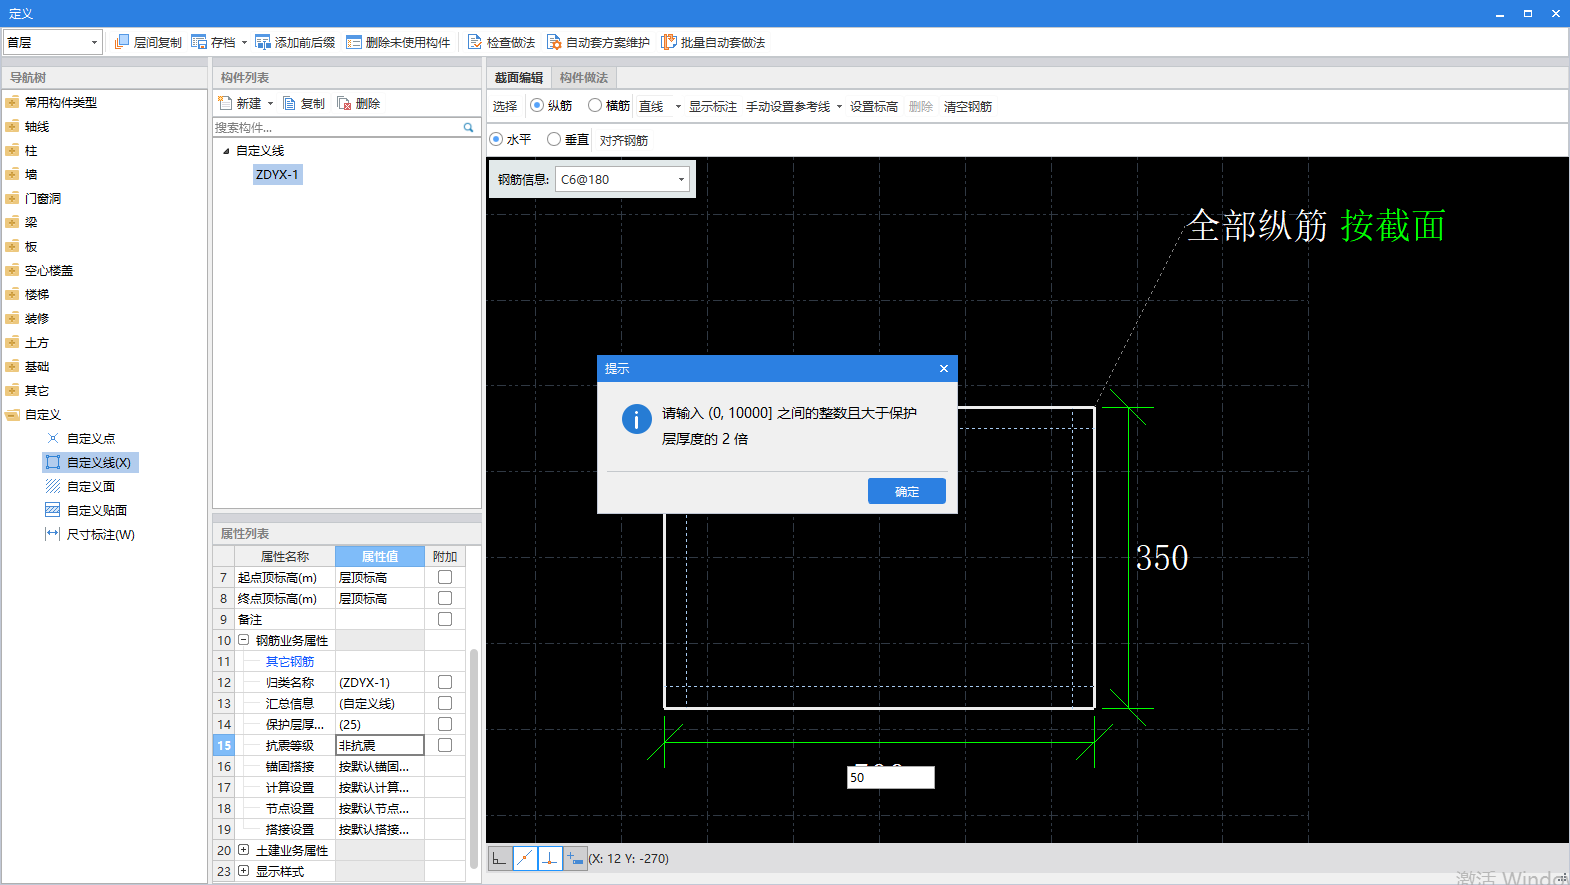The image size is (1570, 885).
Task: Select 自定义线(X) in navigation tree
Action: pos(90,462)
